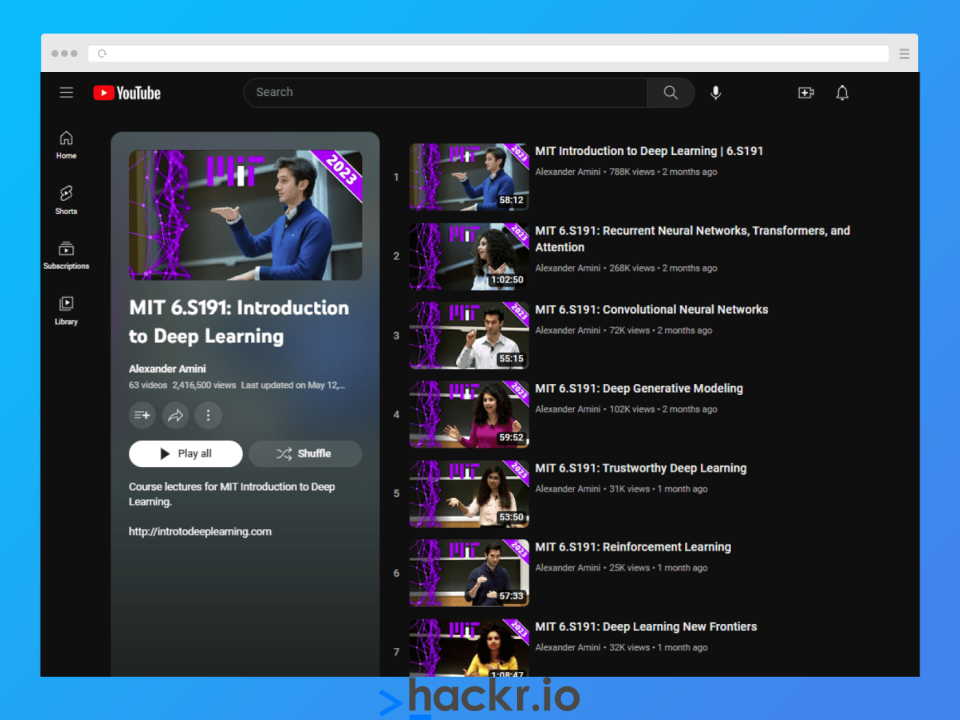Open thumbnail of video with 53:50 duration
This screenshot has width=960, height=720.
[x=469, y=494]
